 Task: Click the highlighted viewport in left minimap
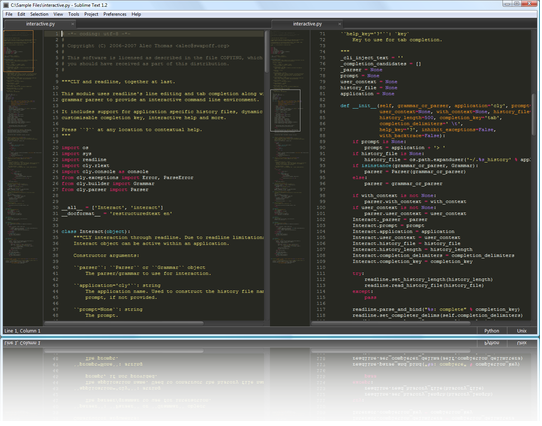19,51
